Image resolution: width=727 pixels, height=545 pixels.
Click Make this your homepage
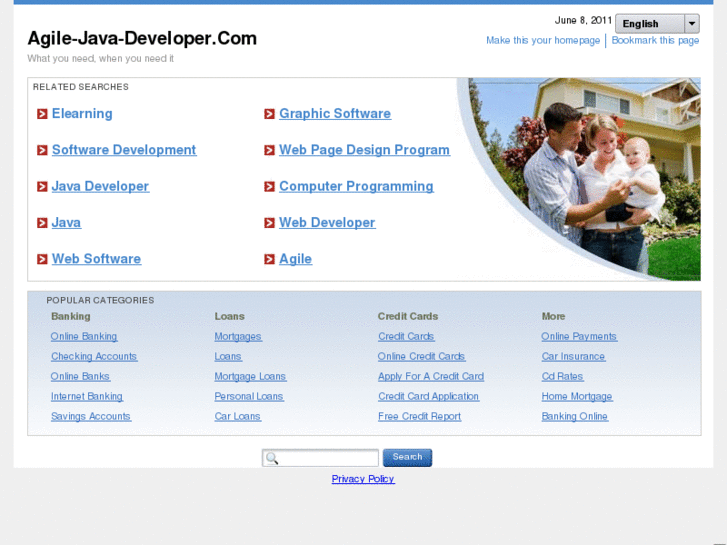543,40
